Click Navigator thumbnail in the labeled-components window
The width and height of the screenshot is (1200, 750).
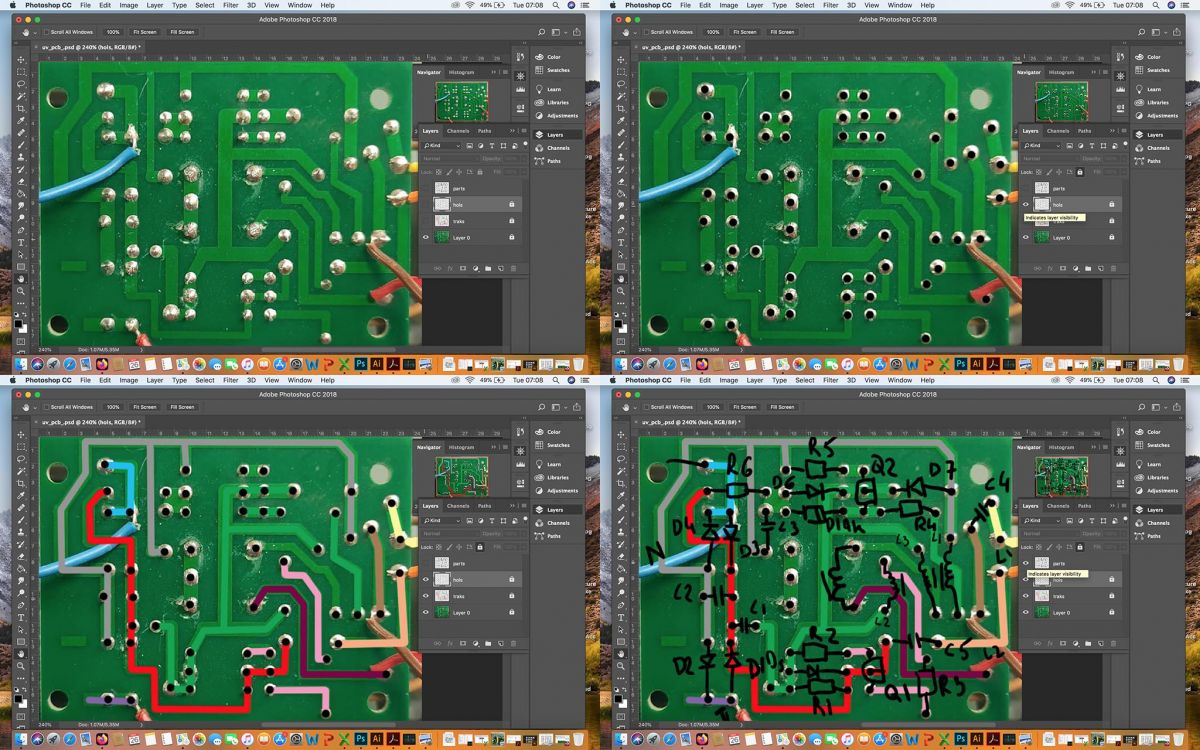(x=1062, y=477)
